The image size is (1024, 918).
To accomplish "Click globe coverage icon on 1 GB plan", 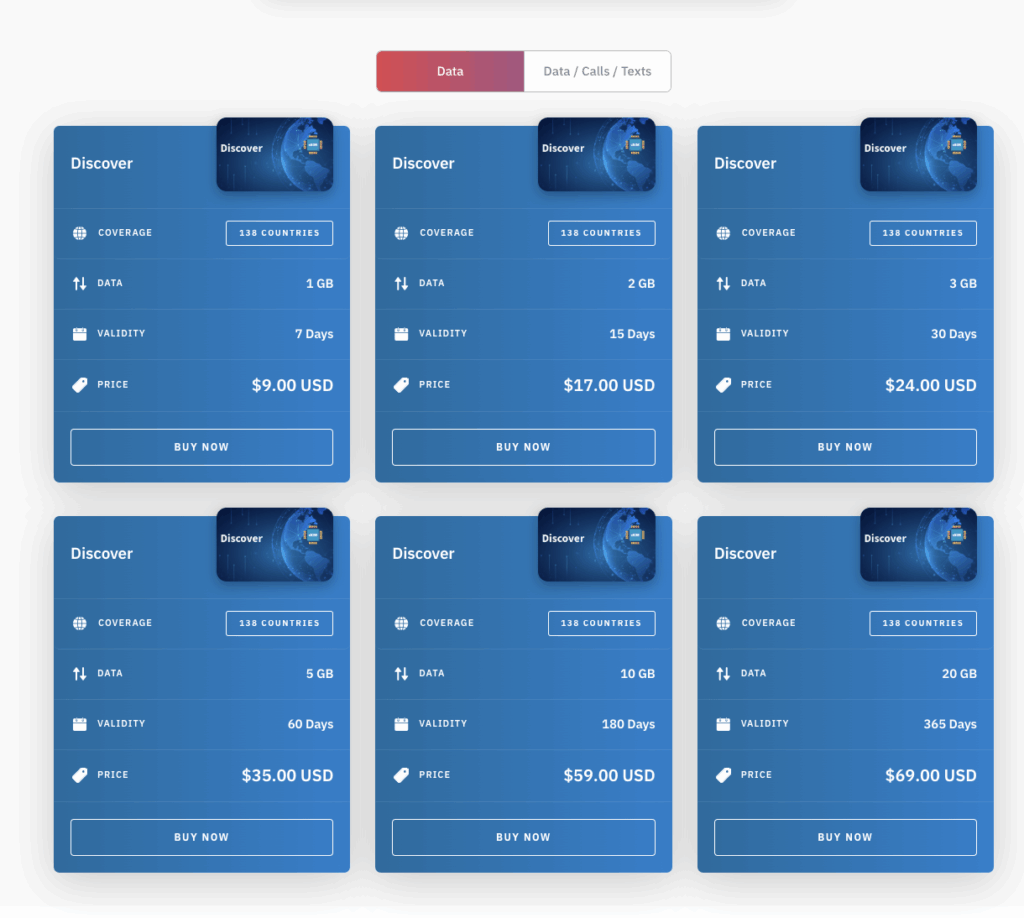I will 80,233.
